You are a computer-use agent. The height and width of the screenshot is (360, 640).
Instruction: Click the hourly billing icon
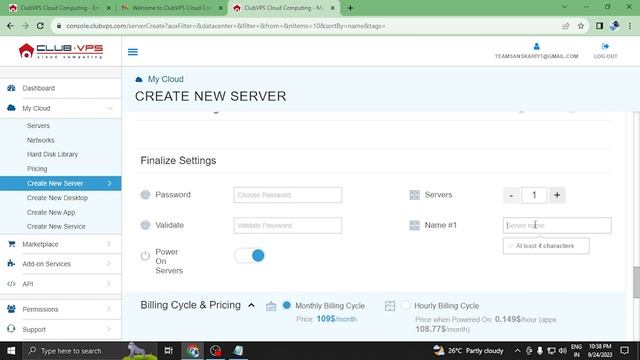[390, 306]
